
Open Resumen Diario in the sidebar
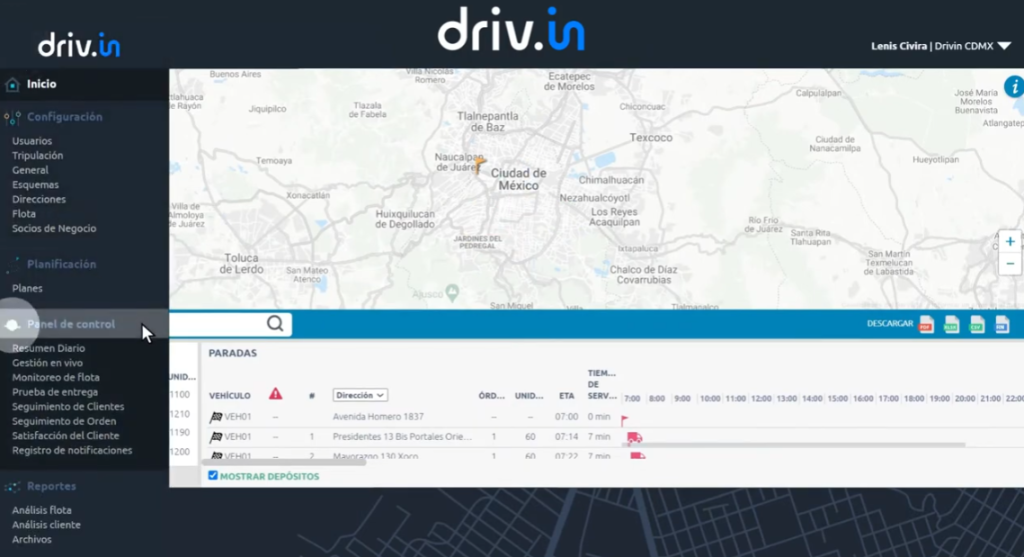[48, 348]
